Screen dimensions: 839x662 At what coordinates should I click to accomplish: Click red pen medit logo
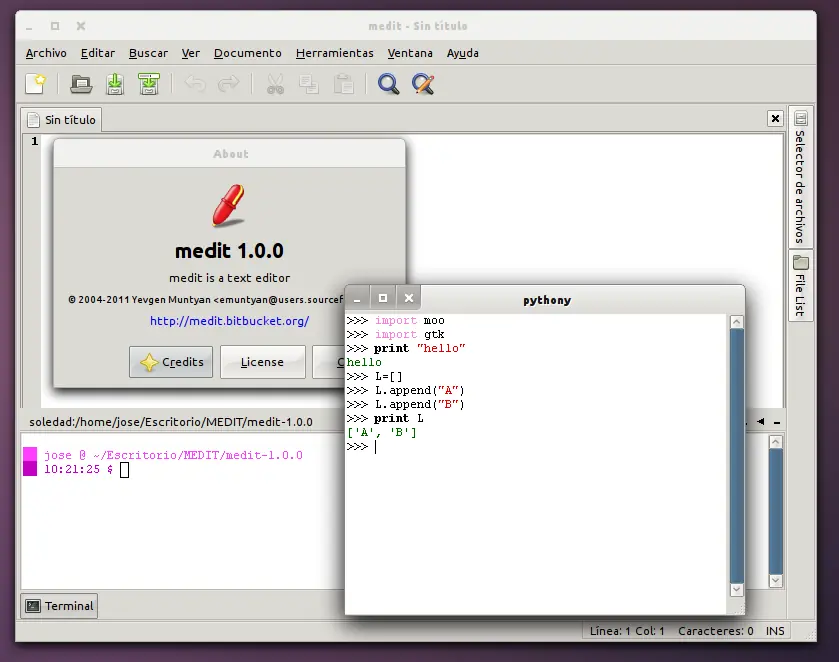point(228,205)
